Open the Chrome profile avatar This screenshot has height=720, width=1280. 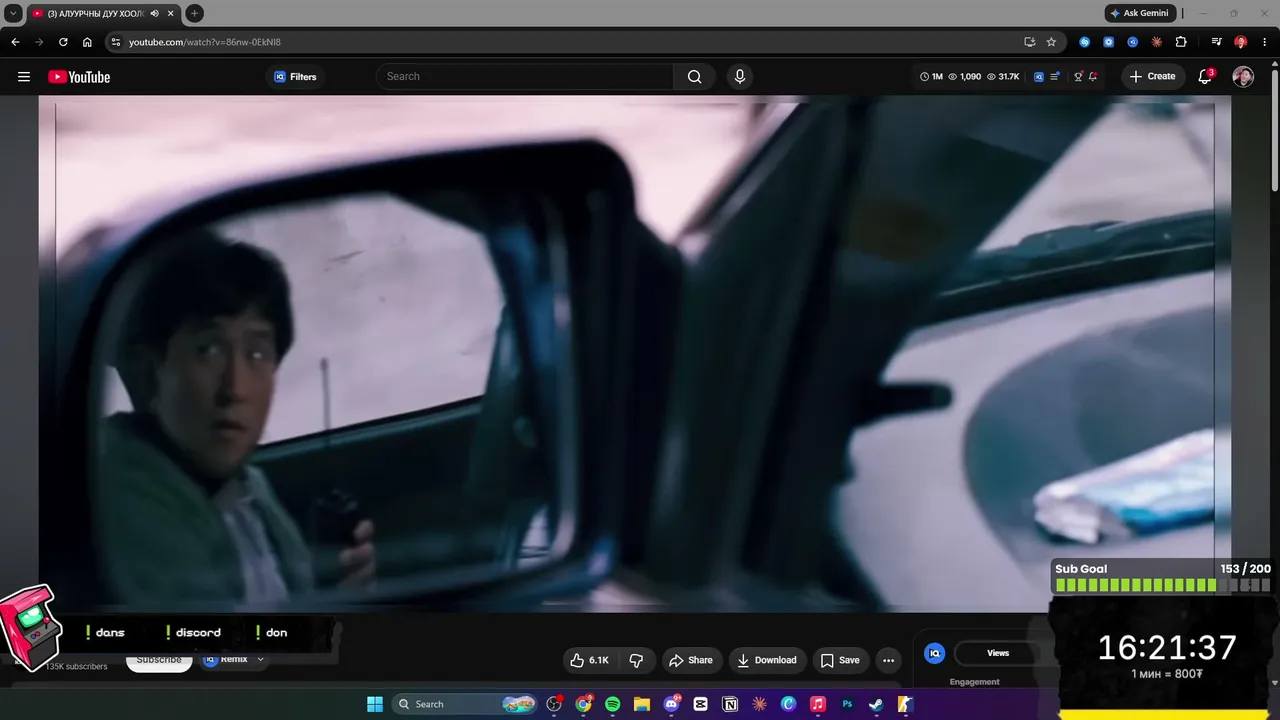[1240, 42]
